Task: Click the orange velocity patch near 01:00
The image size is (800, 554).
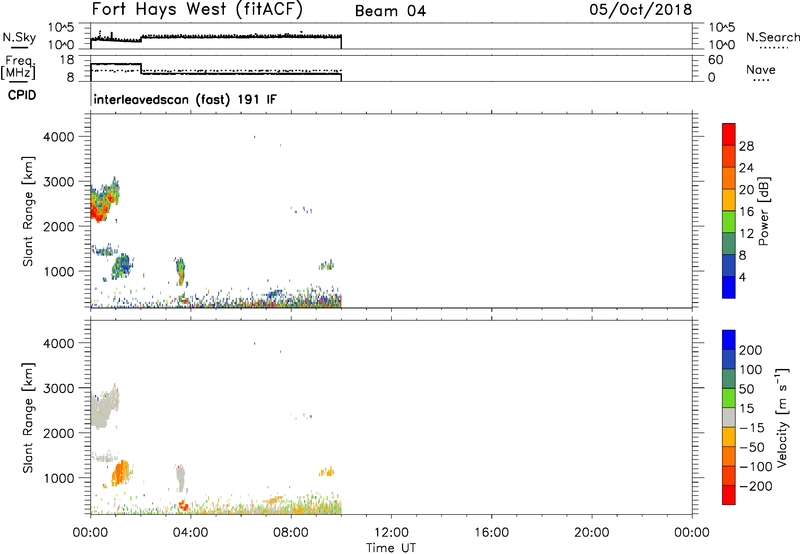Action: pos(120,473)
